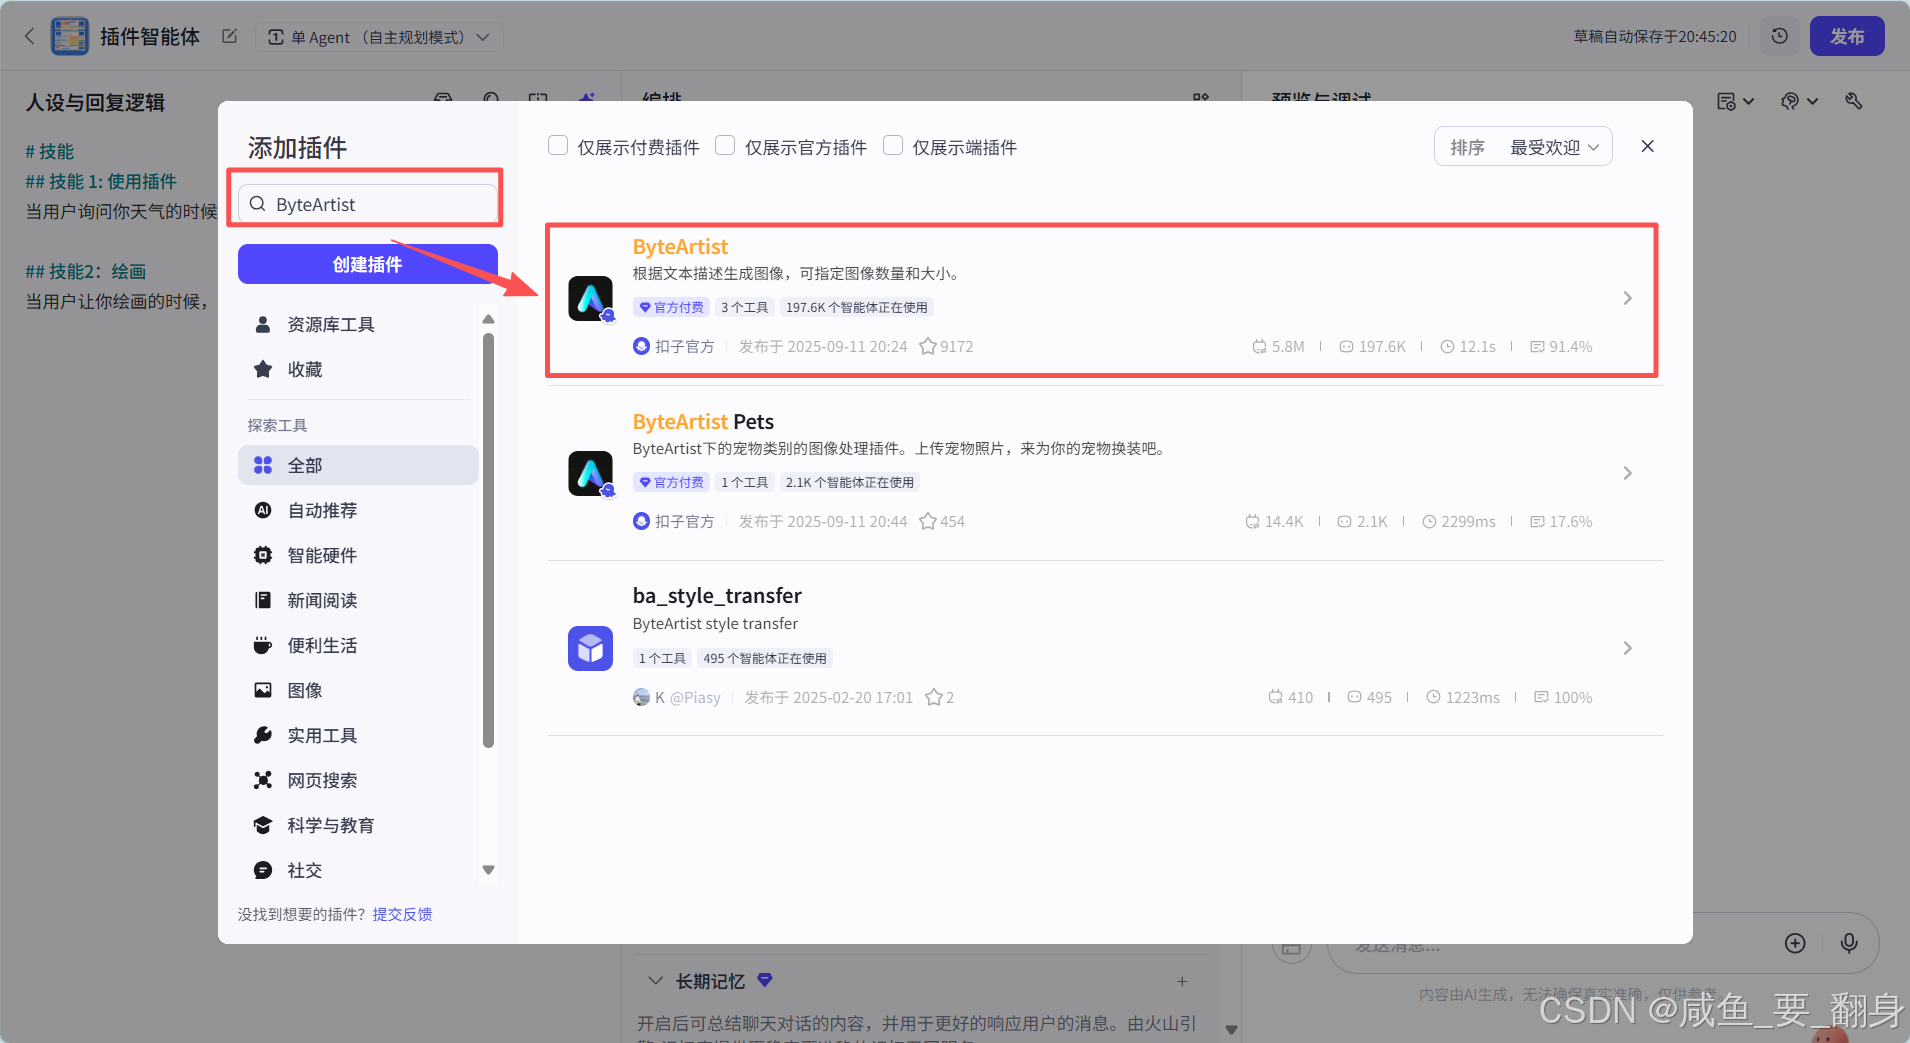1910x1043 pixels.
Task: Click the plus icon in 长期记忆 row
Action: click(1182, 981)
